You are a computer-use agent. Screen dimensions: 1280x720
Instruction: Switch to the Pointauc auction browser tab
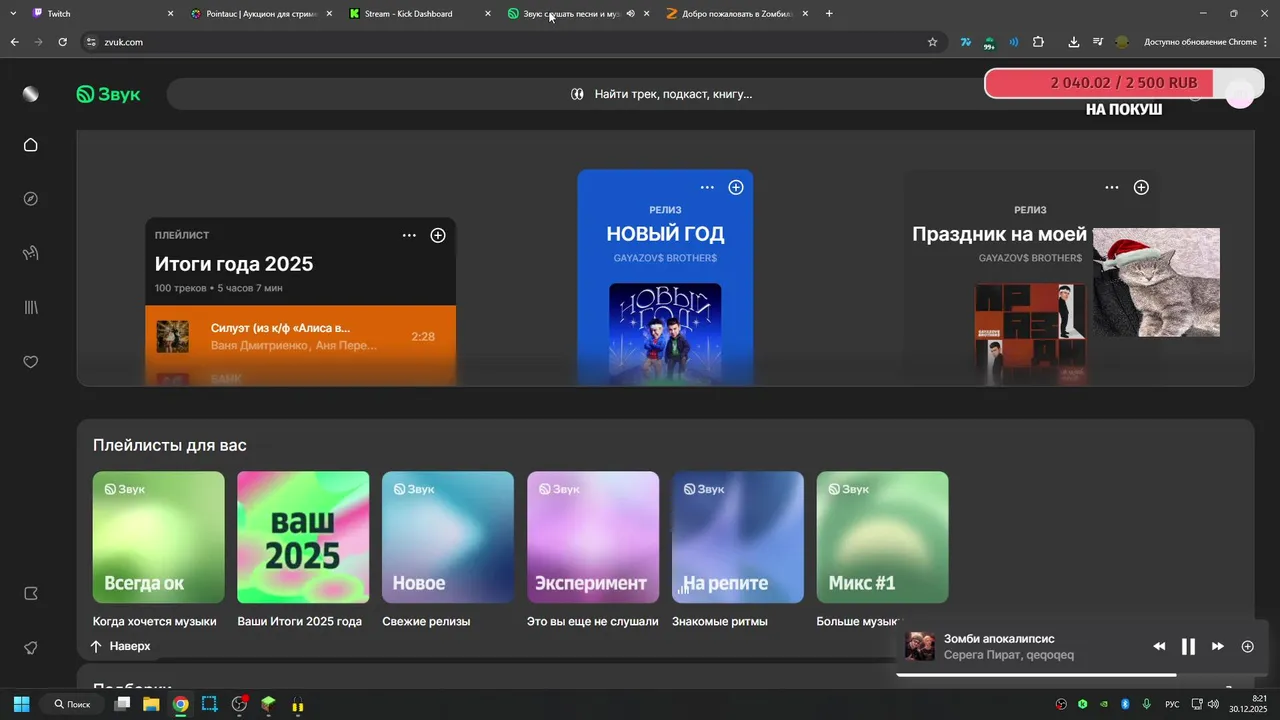pos(260,14)
